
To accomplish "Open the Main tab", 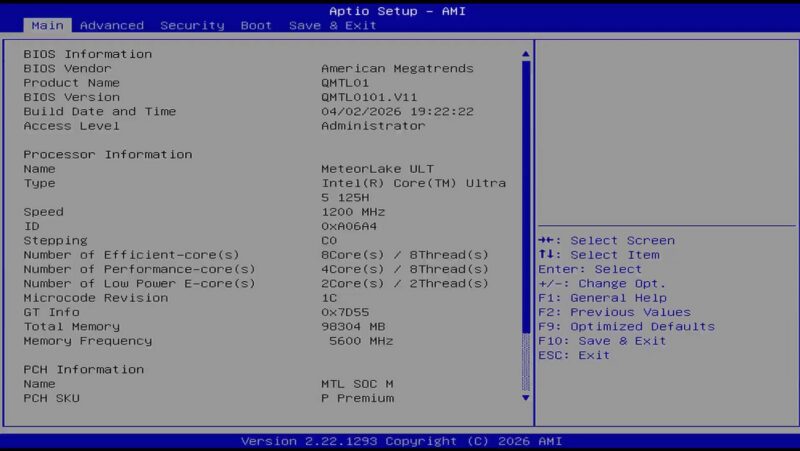I will [47, 26].
